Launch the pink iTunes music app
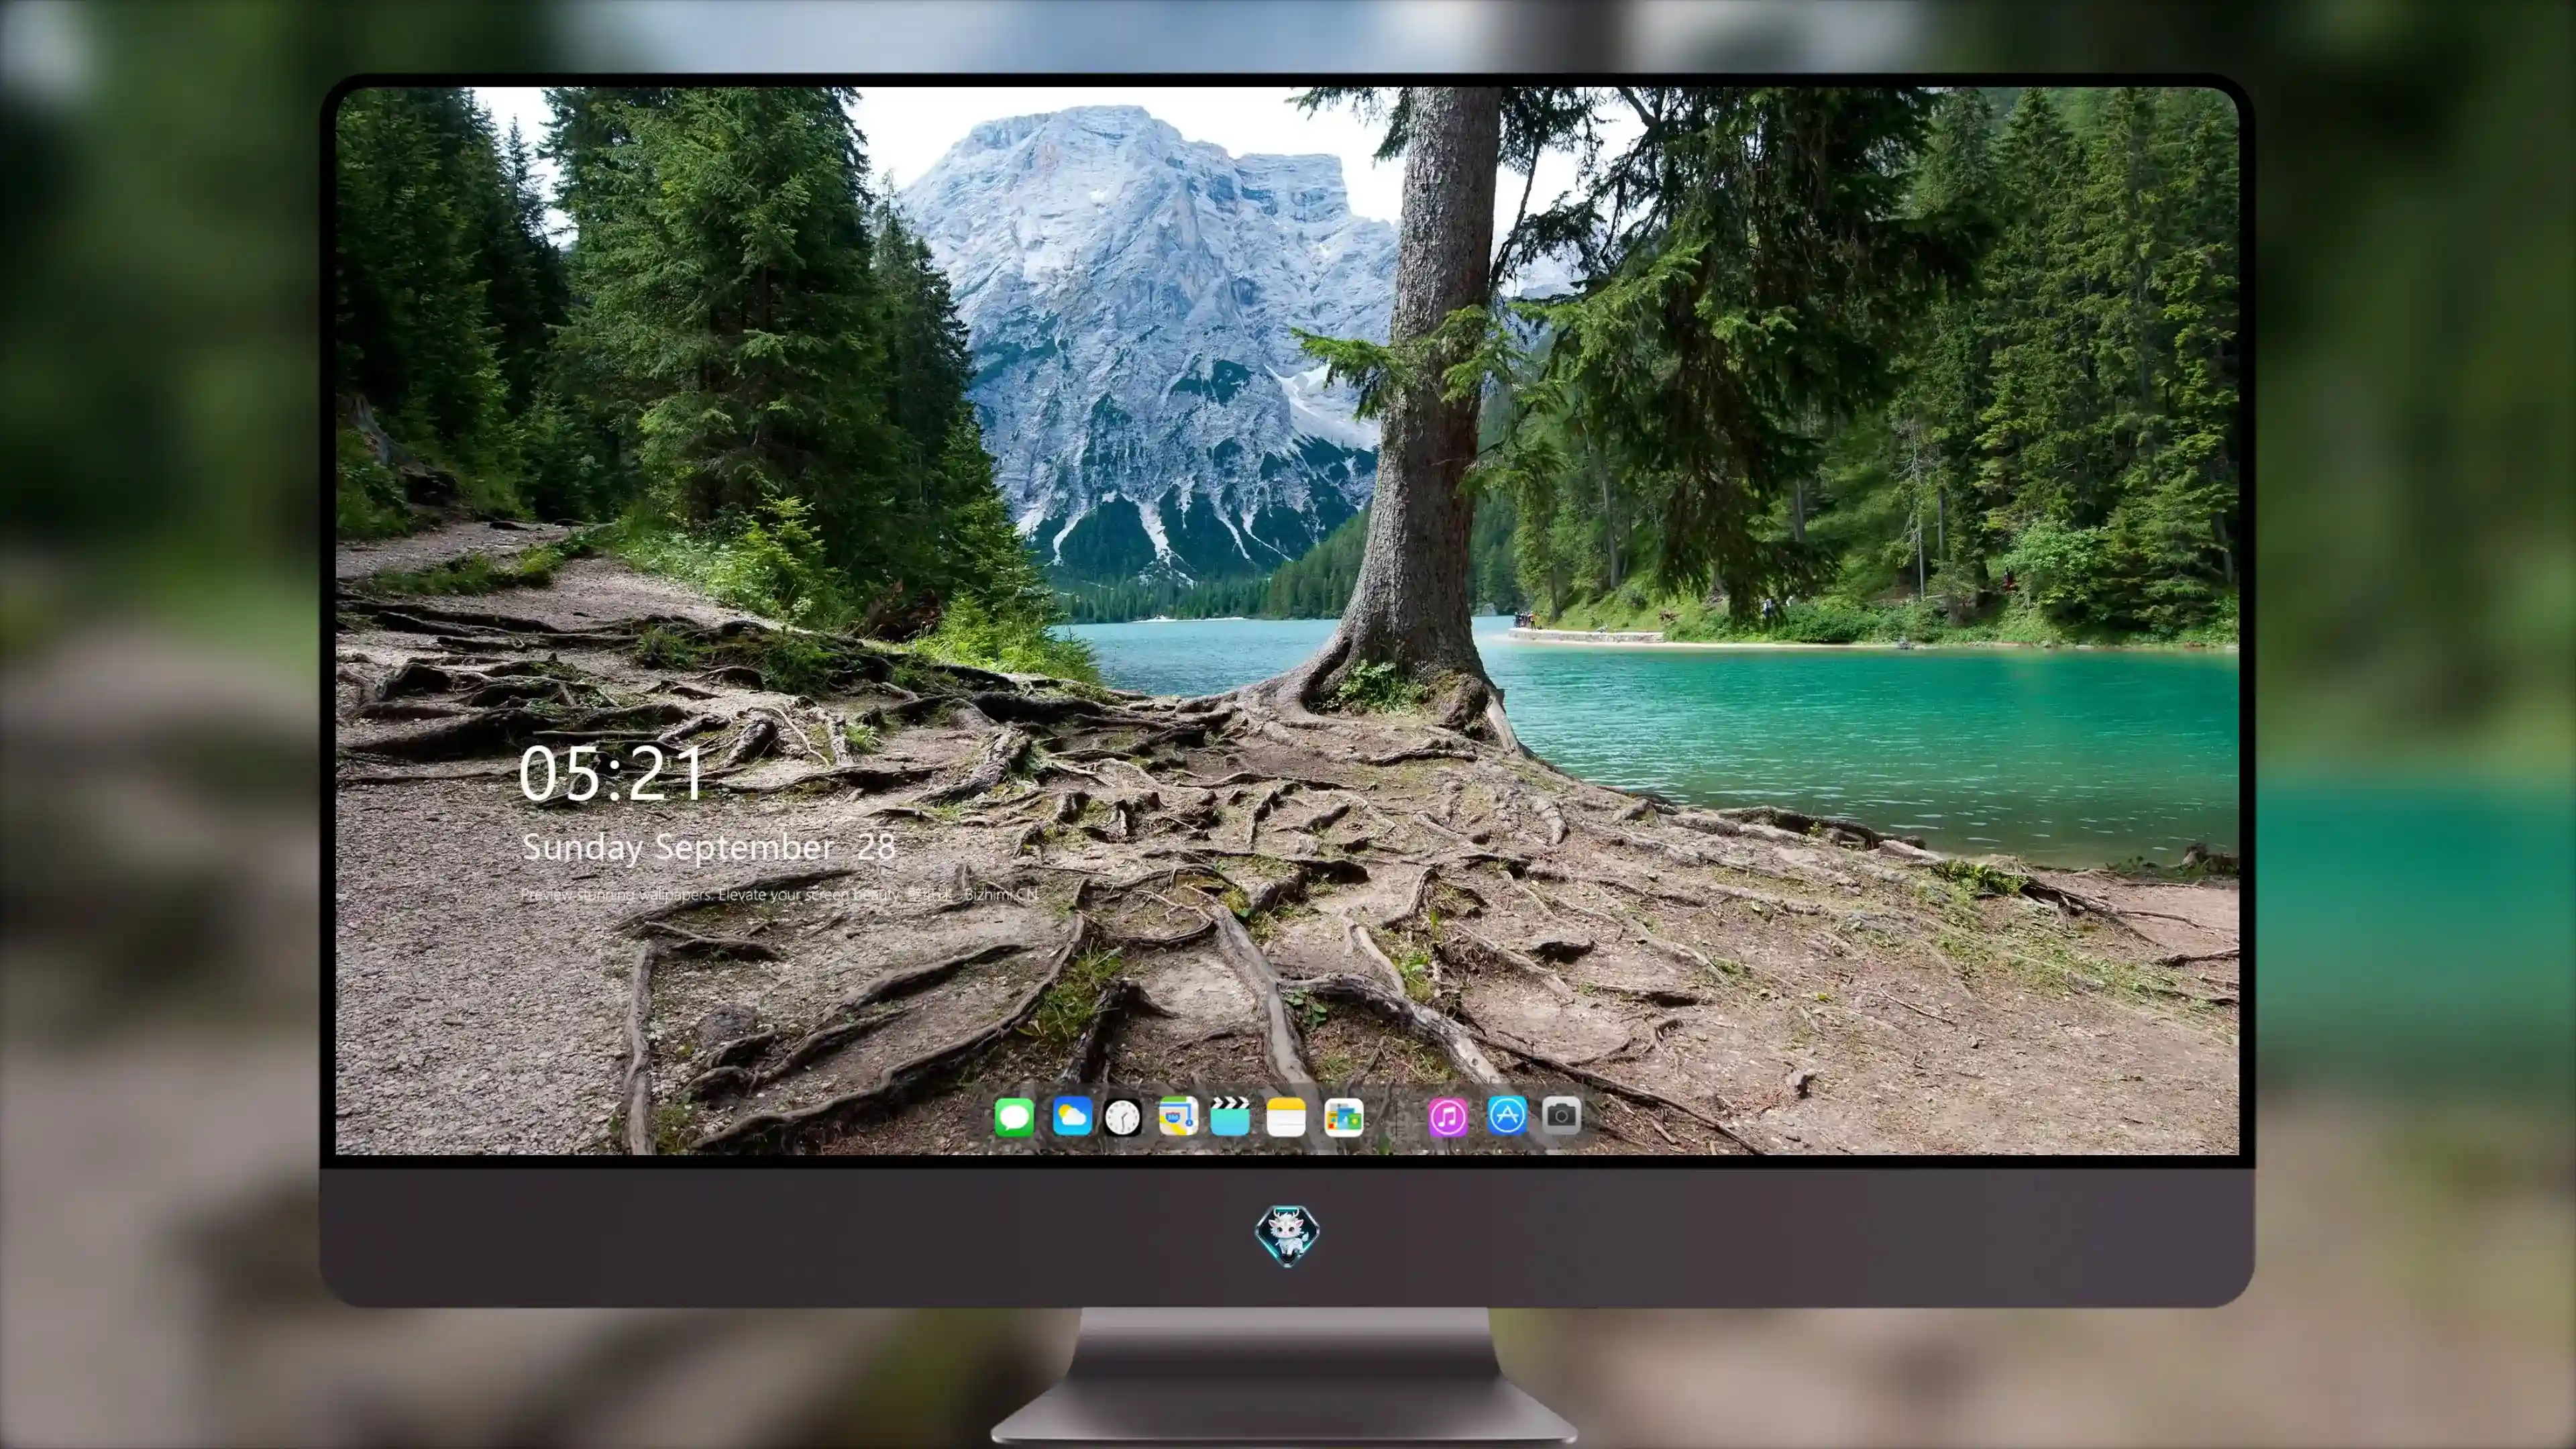The height and width of the screenshot is (1449, 2576). tap(1448, 1117)
